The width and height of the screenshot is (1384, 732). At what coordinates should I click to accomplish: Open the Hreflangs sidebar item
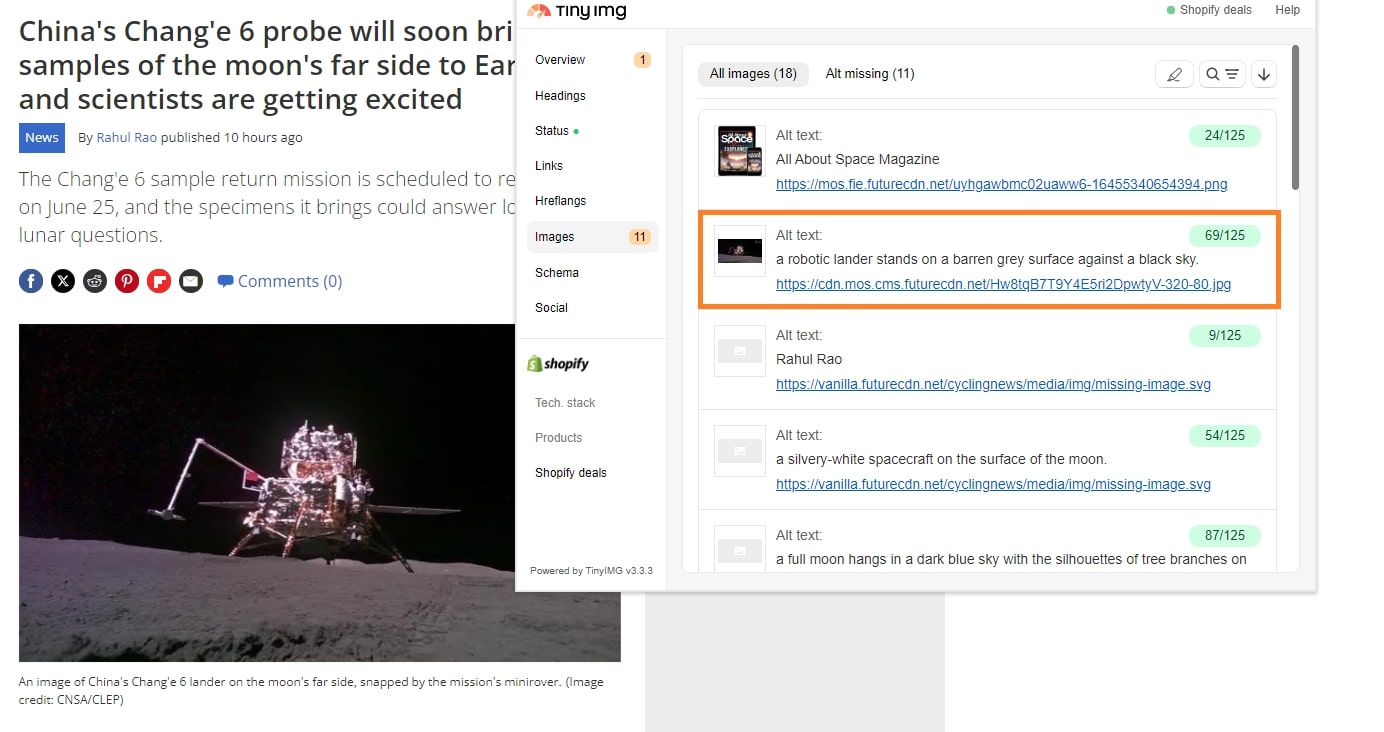click(x=560, y=201)
